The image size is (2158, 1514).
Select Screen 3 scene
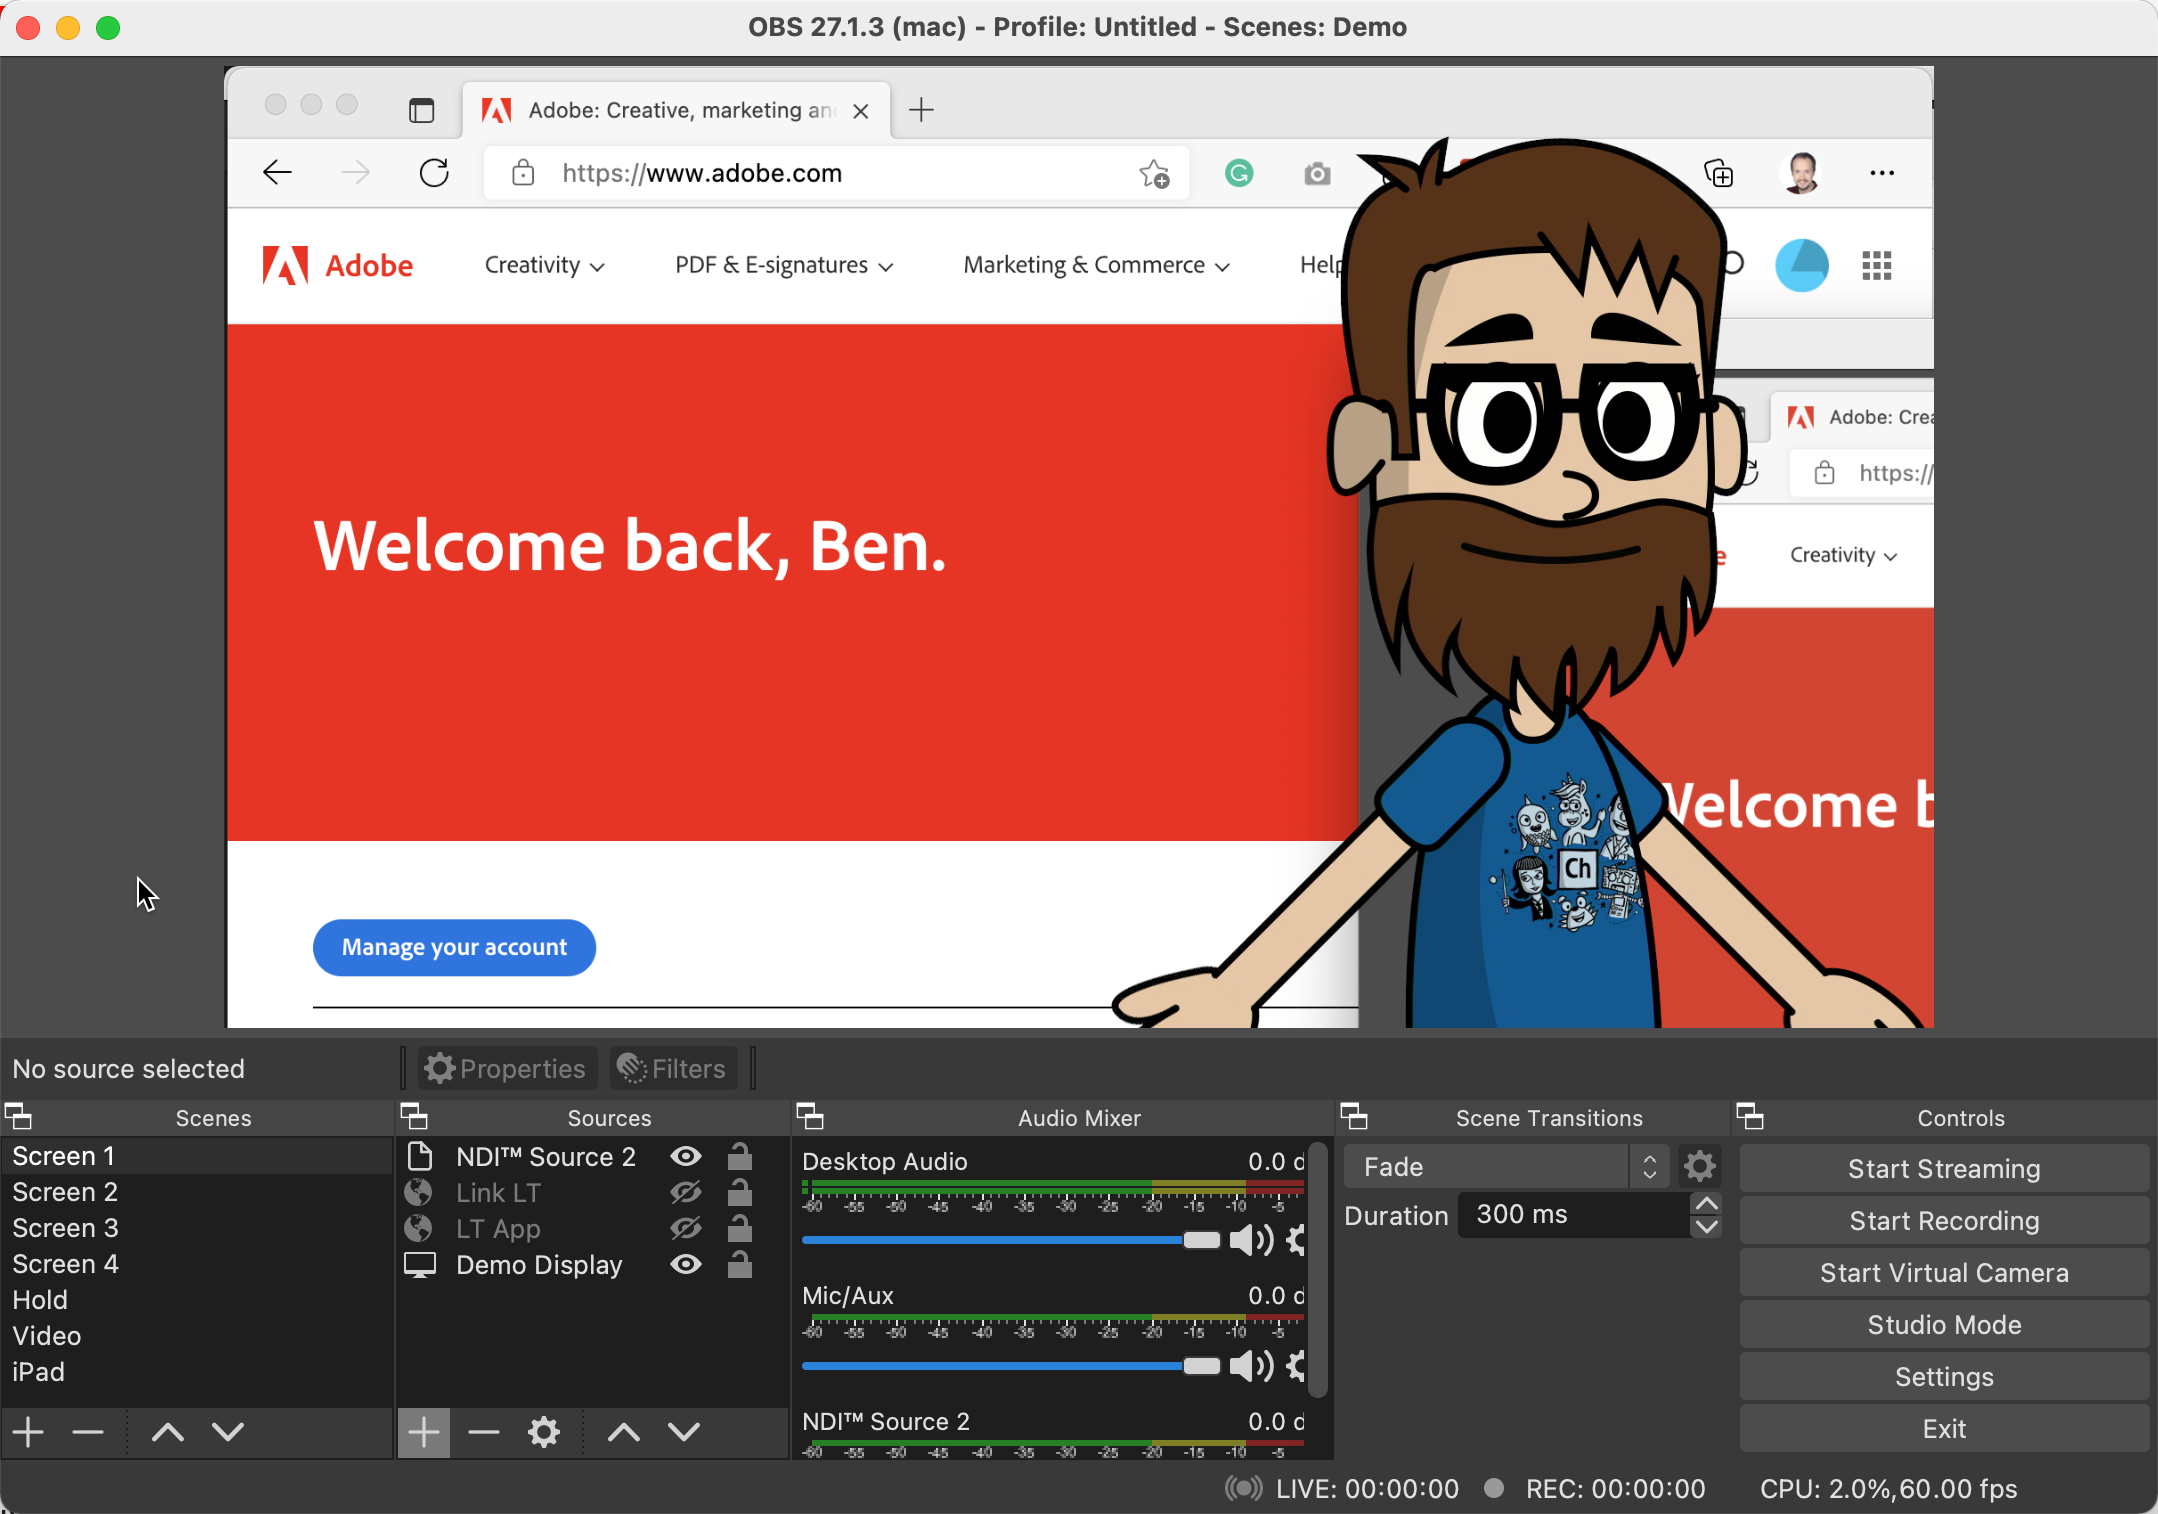[197, 1228]
